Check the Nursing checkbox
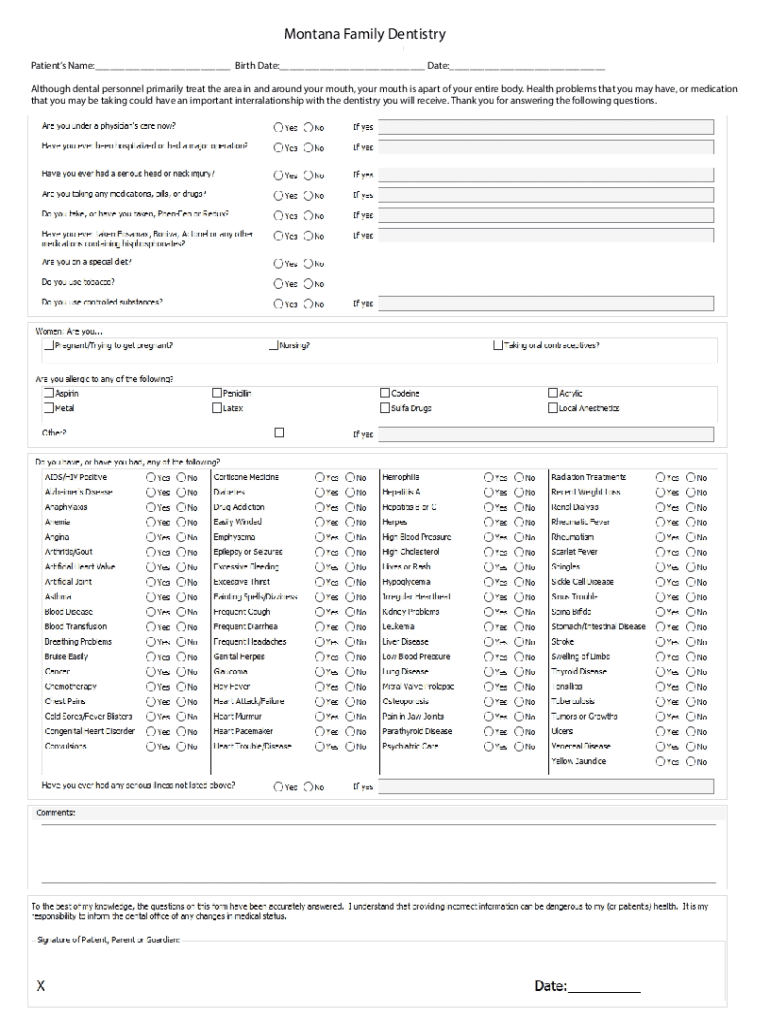 273,346
